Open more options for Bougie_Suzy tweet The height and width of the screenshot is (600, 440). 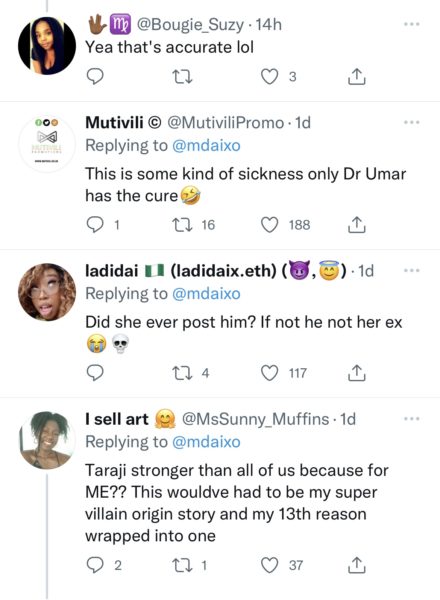(x=412, y=24)
